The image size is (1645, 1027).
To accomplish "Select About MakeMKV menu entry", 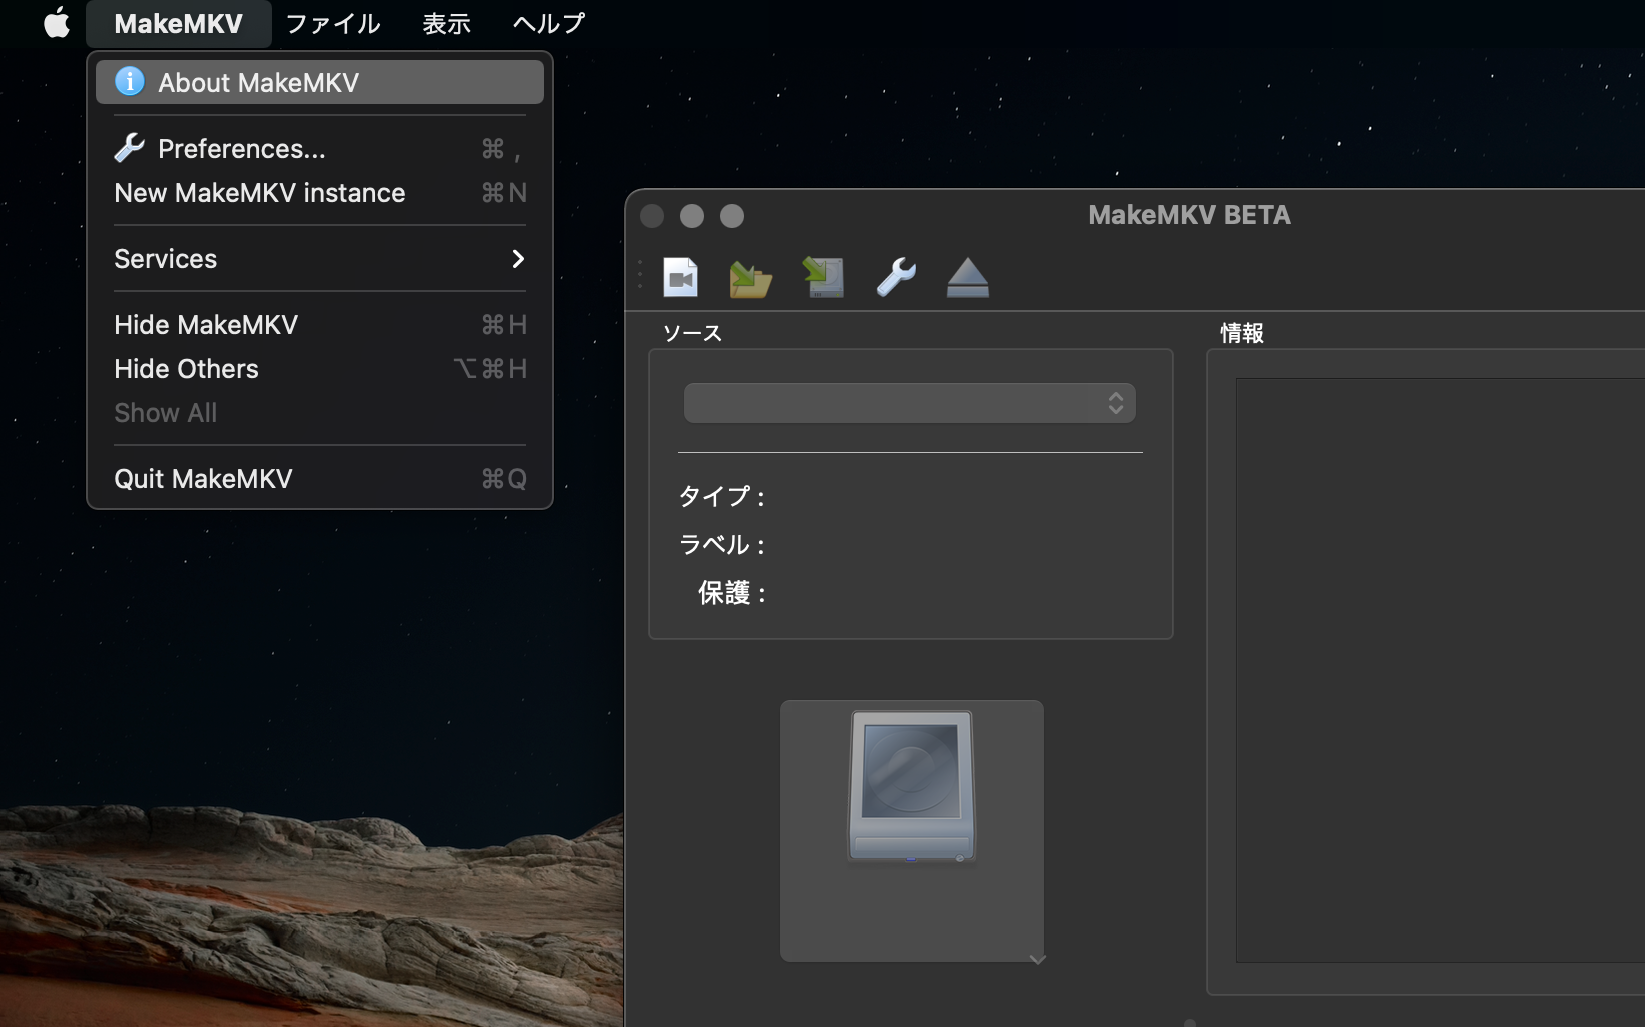I will point(320,82).
